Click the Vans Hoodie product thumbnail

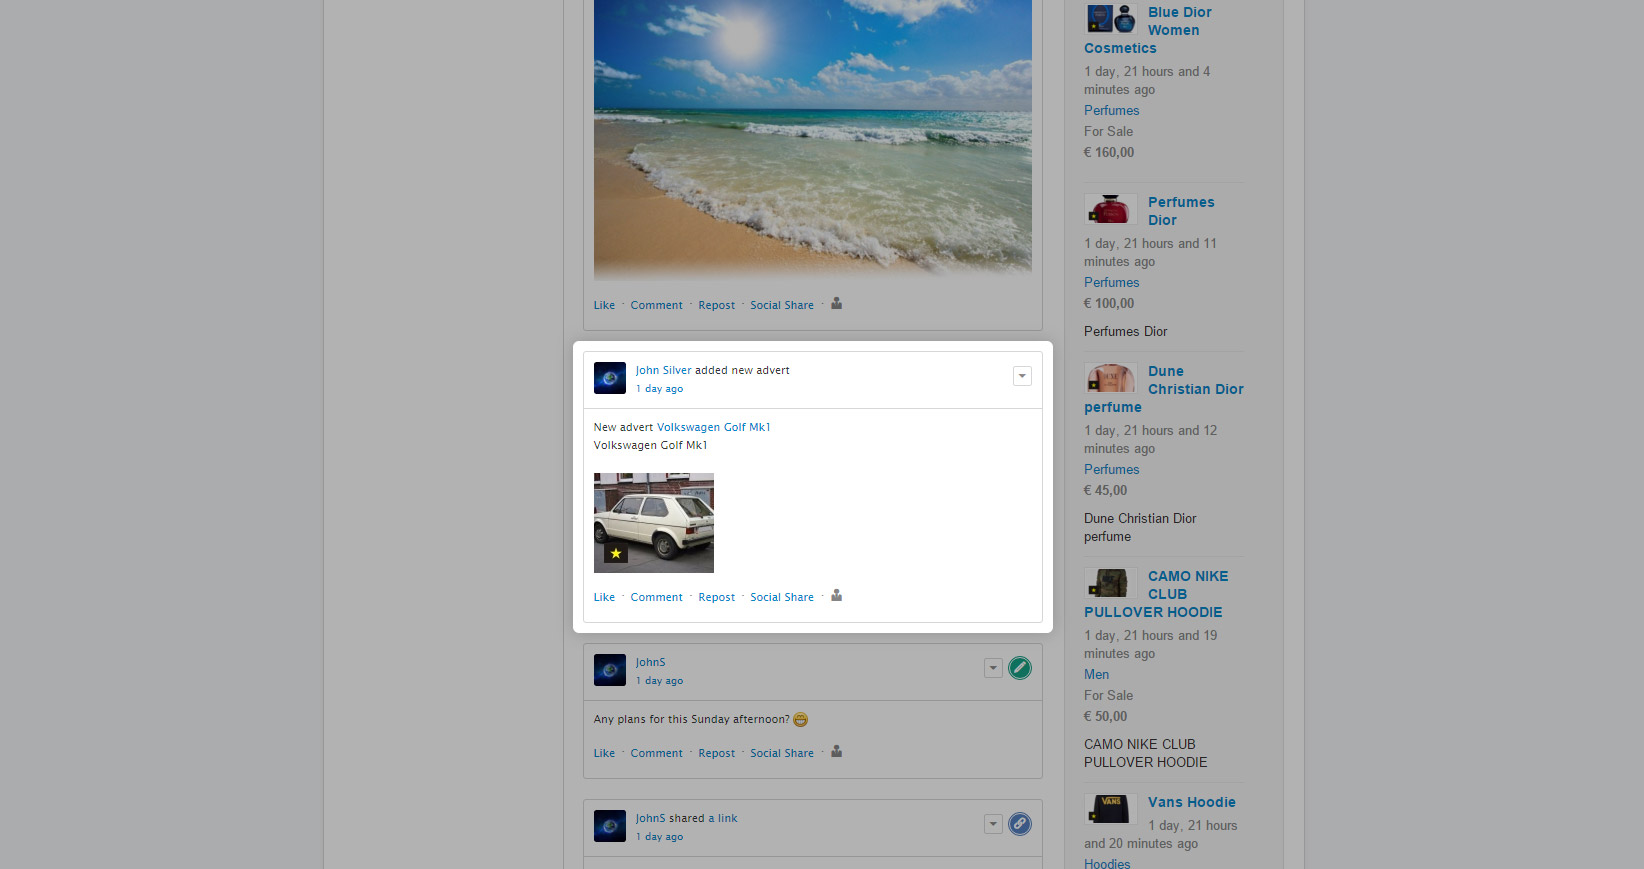(x=1110, y=808)
